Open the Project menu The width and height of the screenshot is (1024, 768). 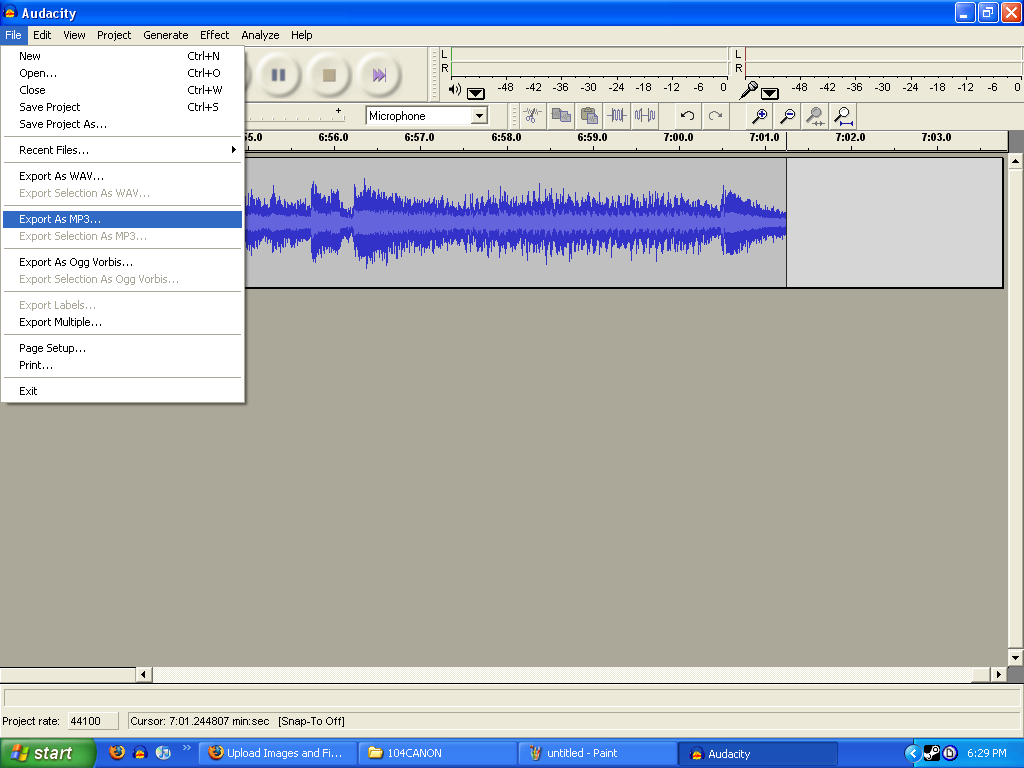pos(114,35)
